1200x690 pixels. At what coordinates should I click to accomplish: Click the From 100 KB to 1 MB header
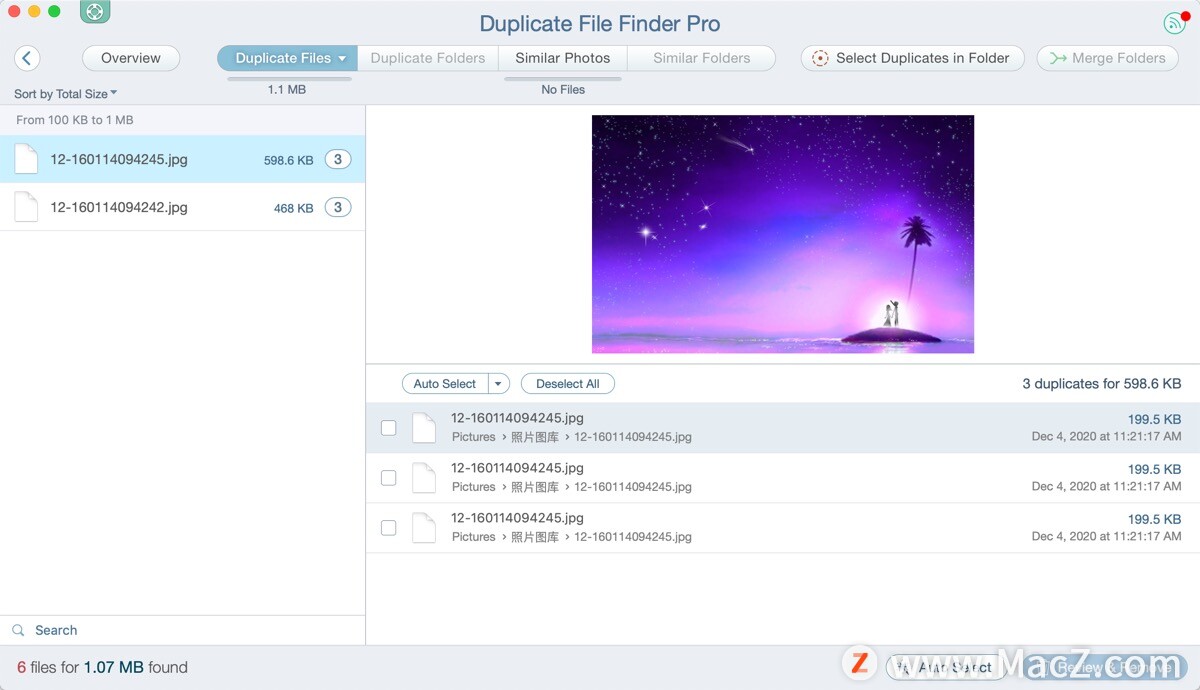click(75, 120)
